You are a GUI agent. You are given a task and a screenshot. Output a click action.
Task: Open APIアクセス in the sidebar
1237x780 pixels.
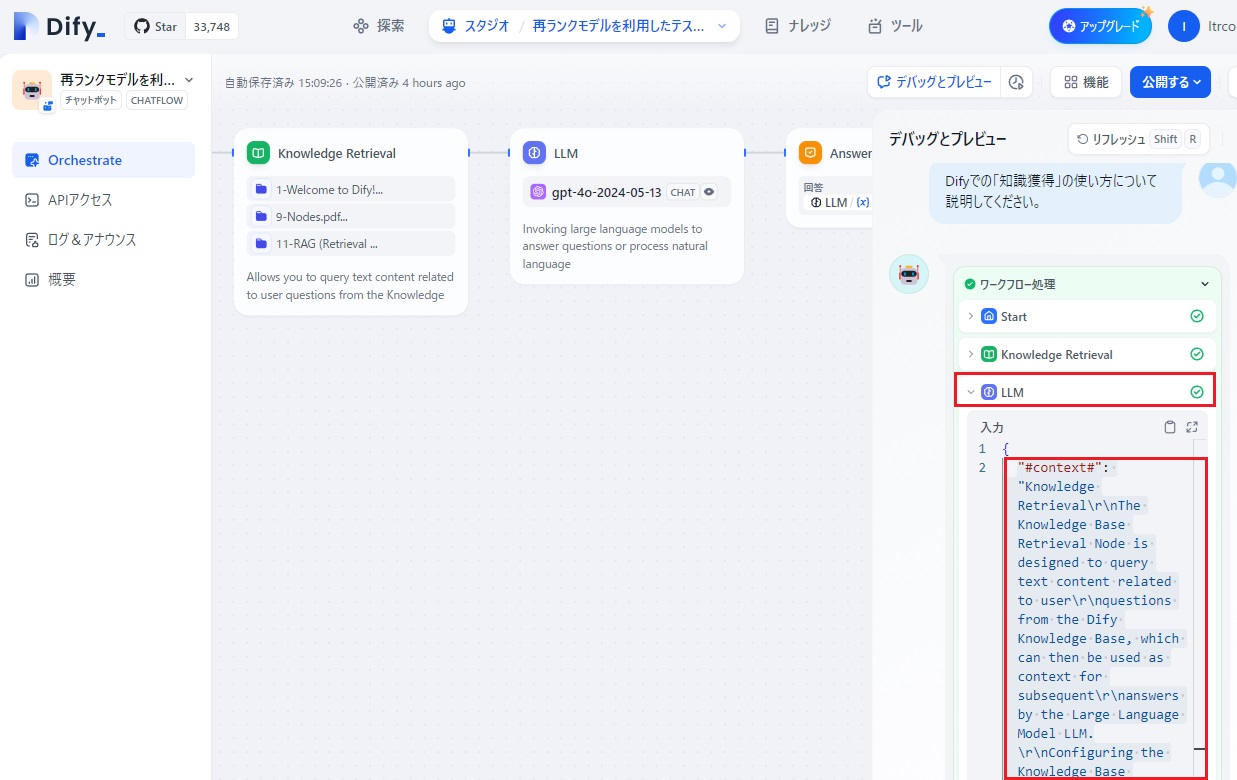pos(103,200)
